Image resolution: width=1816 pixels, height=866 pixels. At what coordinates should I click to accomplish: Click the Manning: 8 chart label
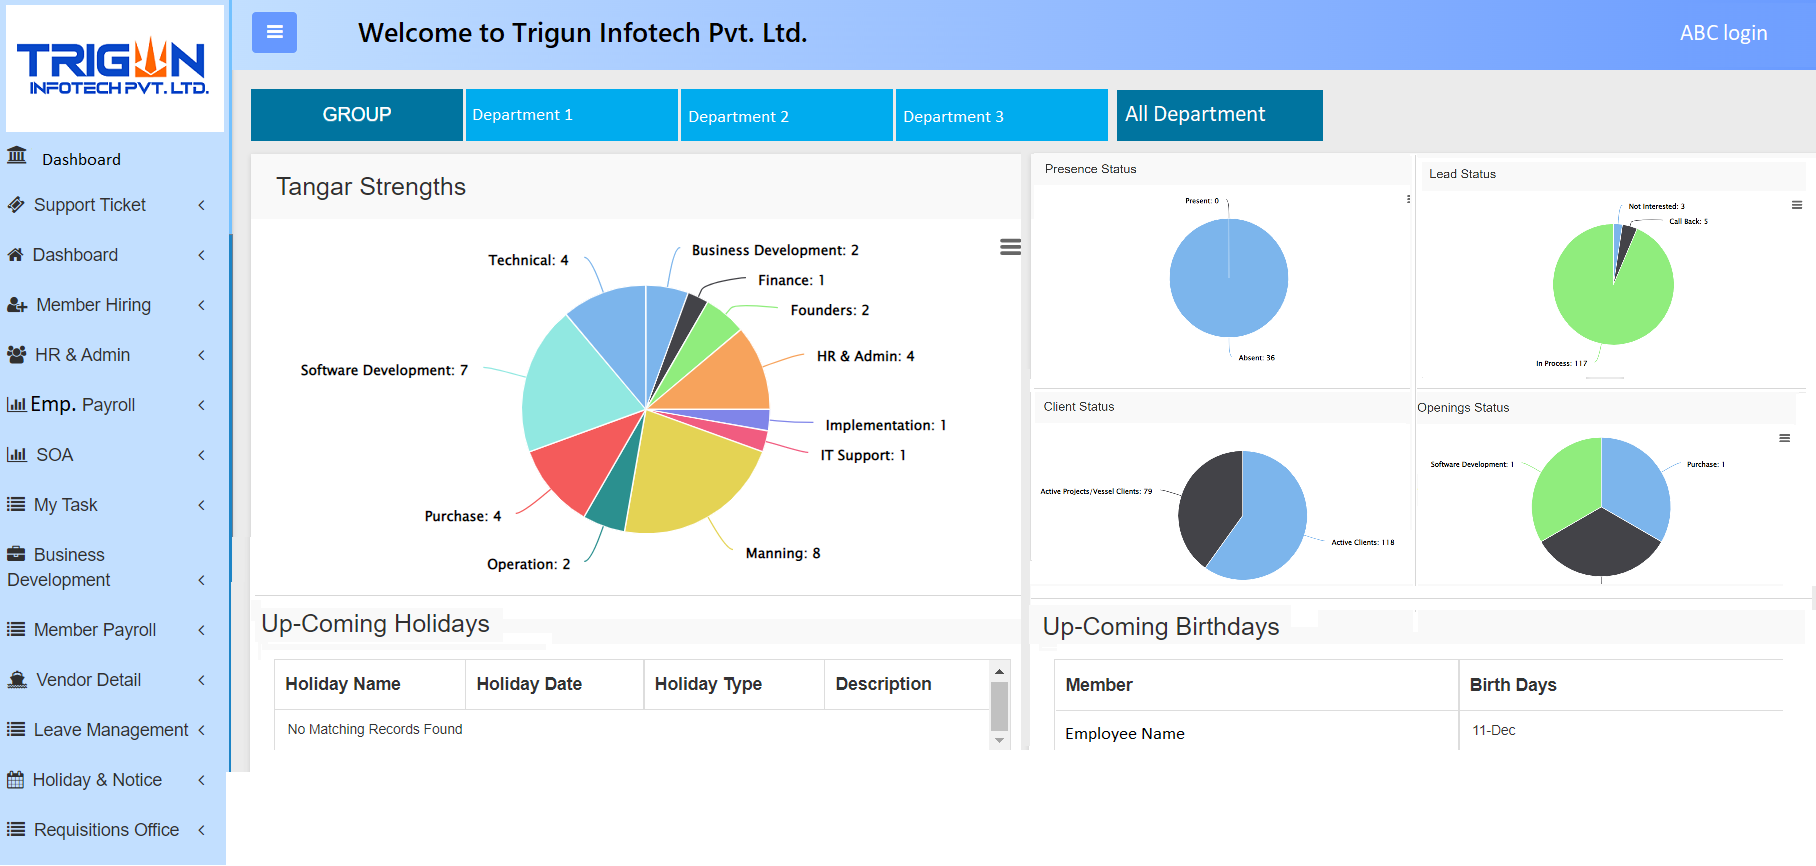pos(783,553)
